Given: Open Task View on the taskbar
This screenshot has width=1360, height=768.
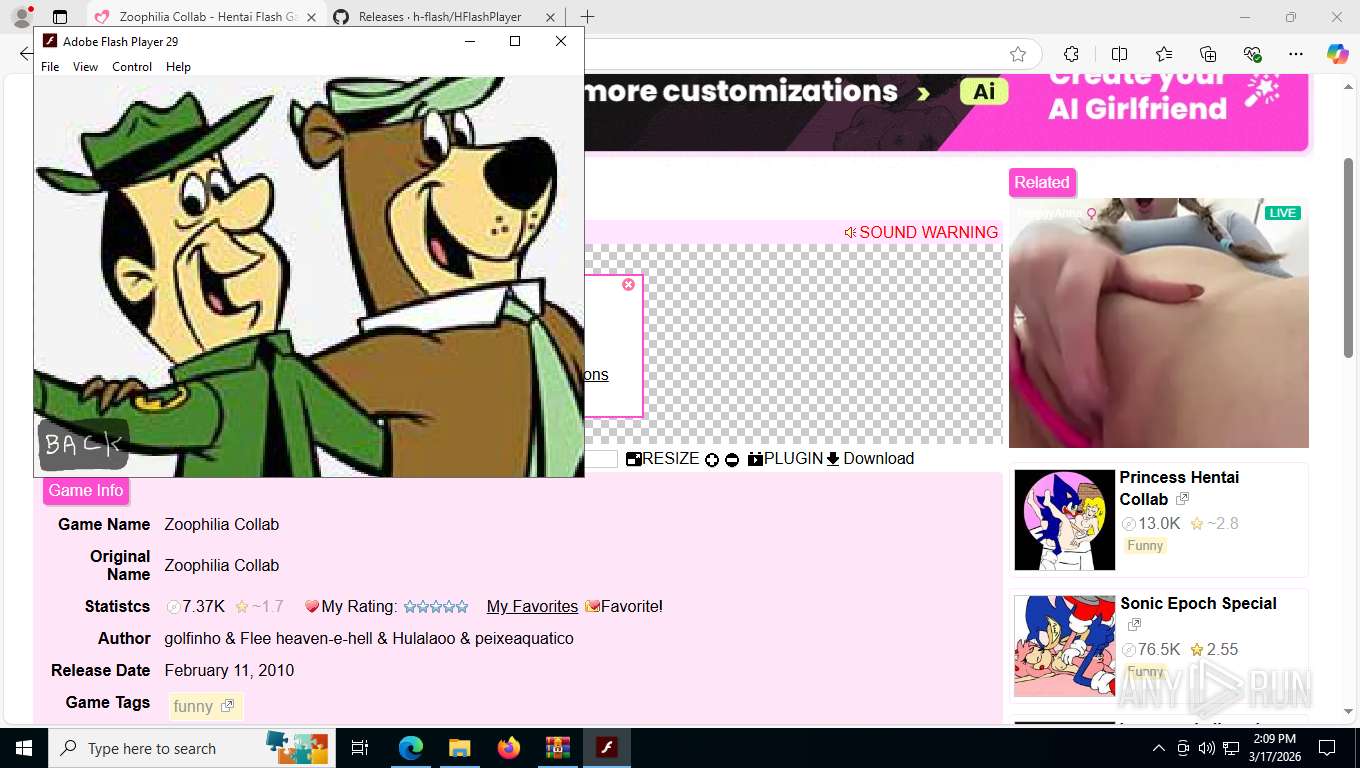Looking at the screenshot, I should [x=360, y=748].
